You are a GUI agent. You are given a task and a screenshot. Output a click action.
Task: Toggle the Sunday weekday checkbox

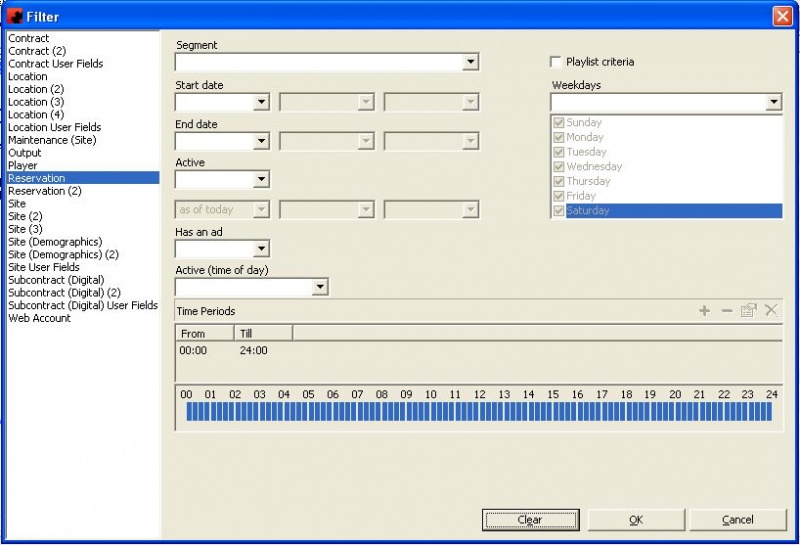[x=559, y=123]
